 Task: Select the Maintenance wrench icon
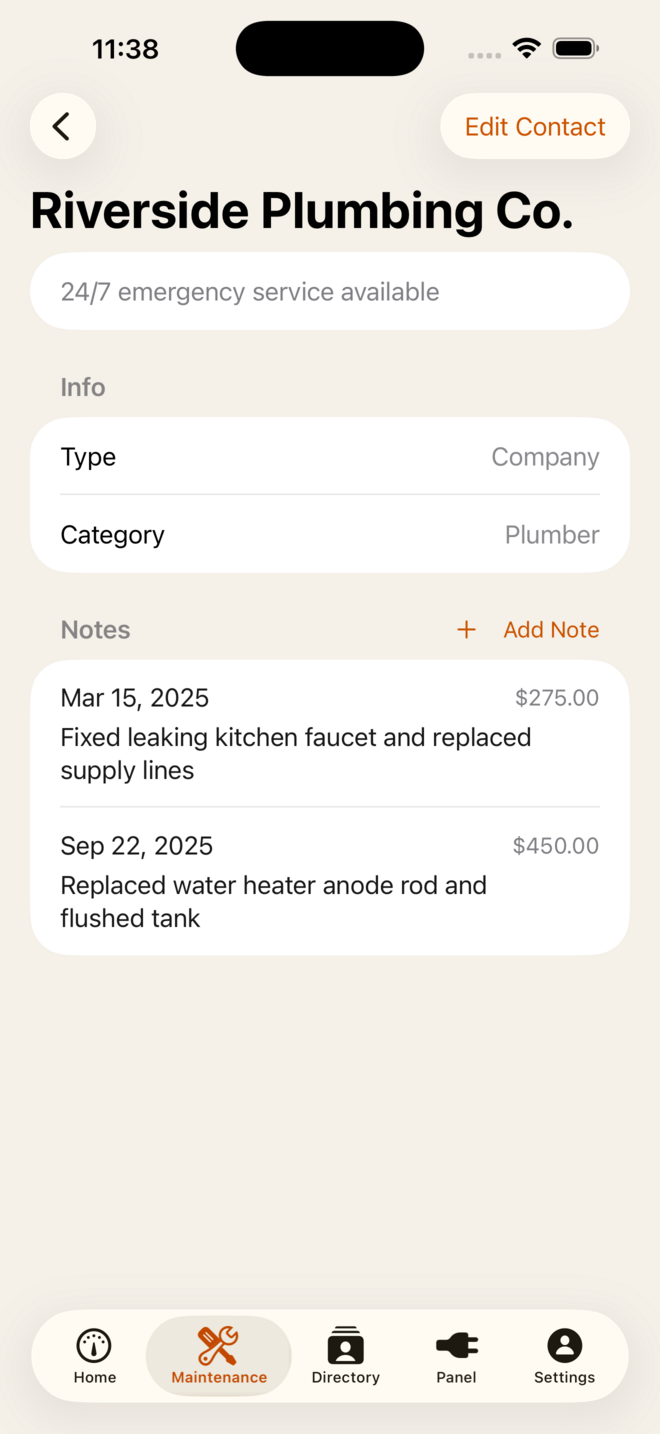[x=218, y=1346]
